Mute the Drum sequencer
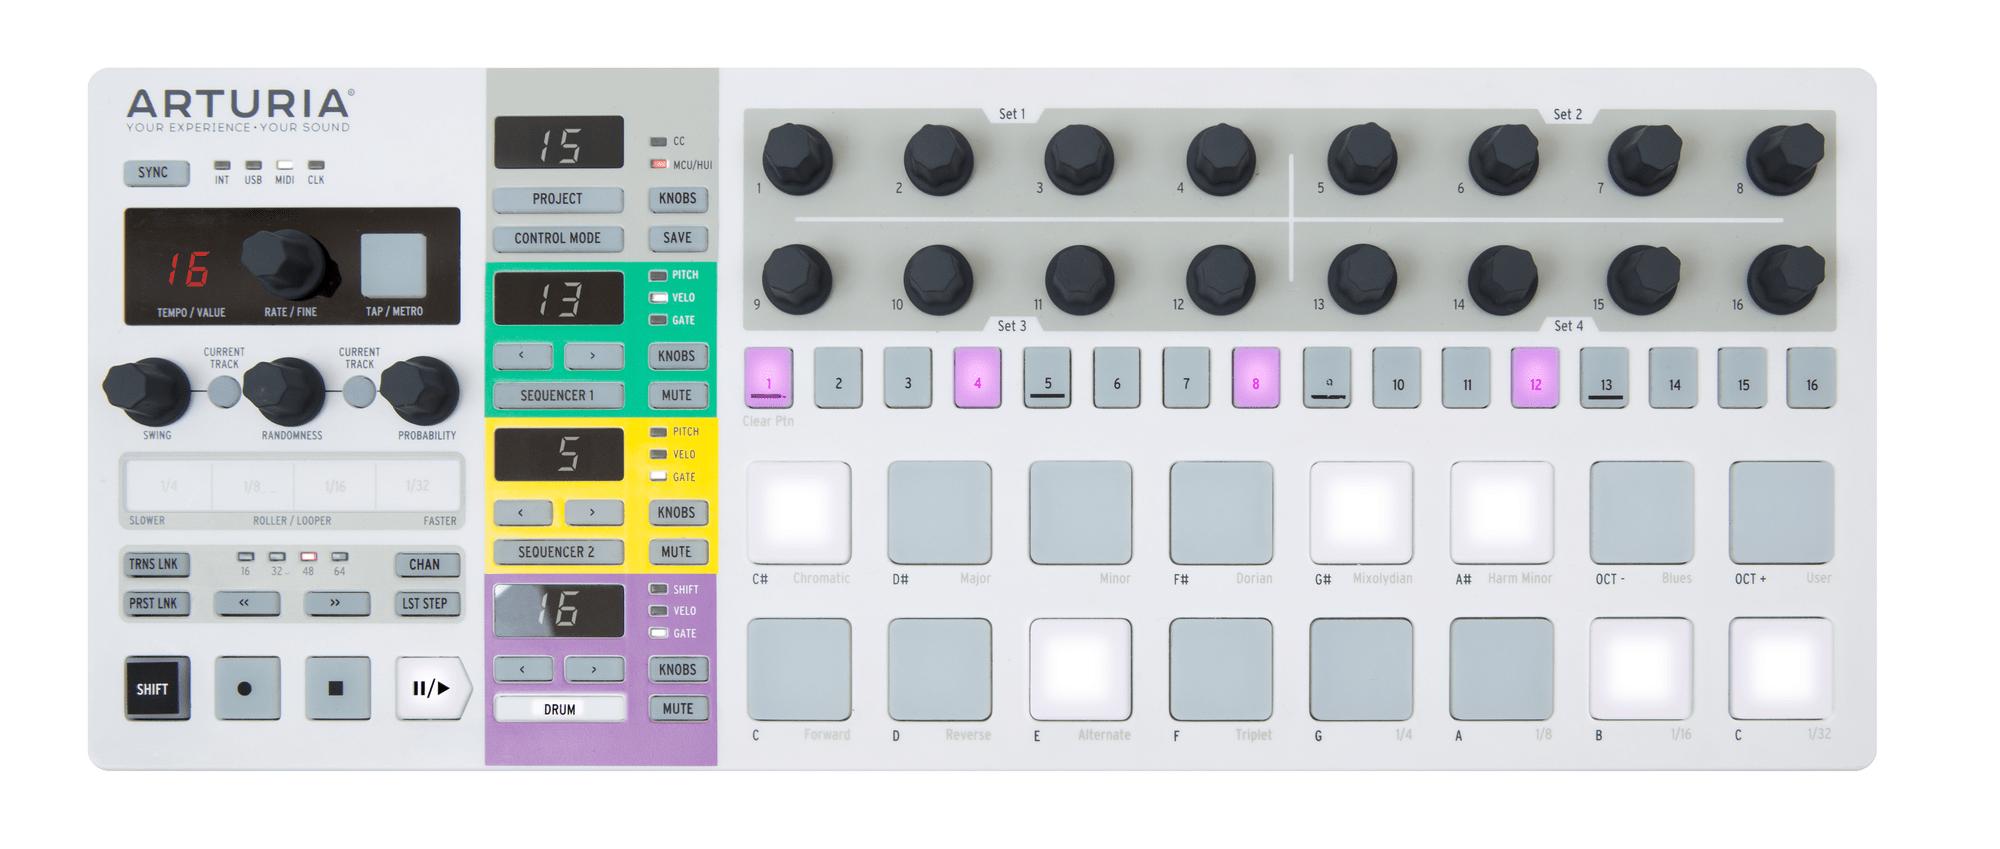Viewport: 2000px width, 849px height. [678, 709]
